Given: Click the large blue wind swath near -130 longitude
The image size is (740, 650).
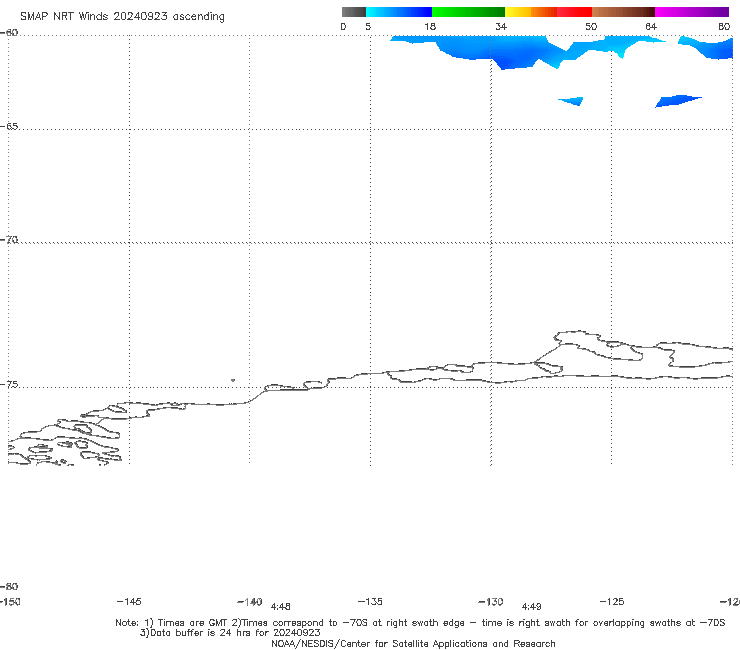Looking at the screenshot, I should 500,51.
